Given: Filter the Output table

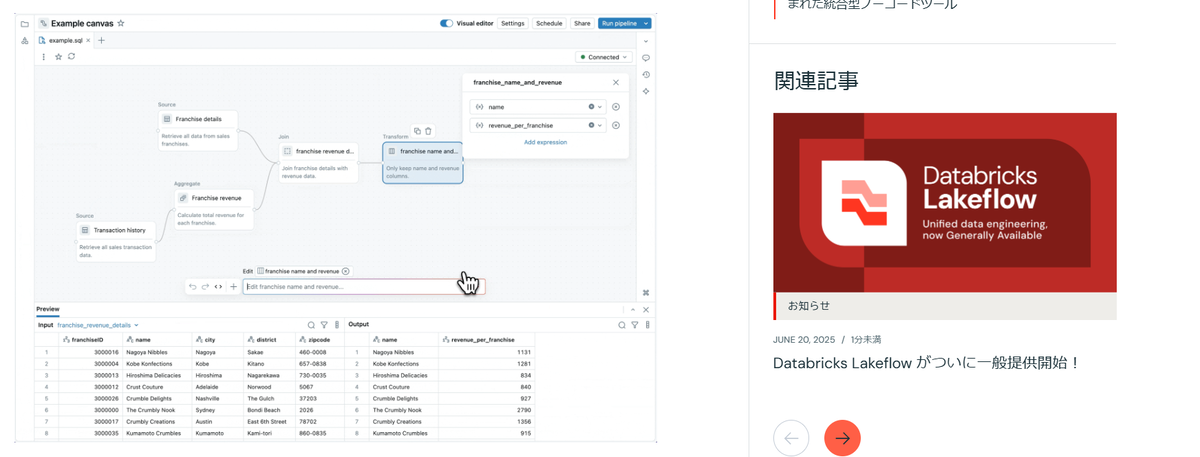Looking at the screenshot, I should [635, 325].
